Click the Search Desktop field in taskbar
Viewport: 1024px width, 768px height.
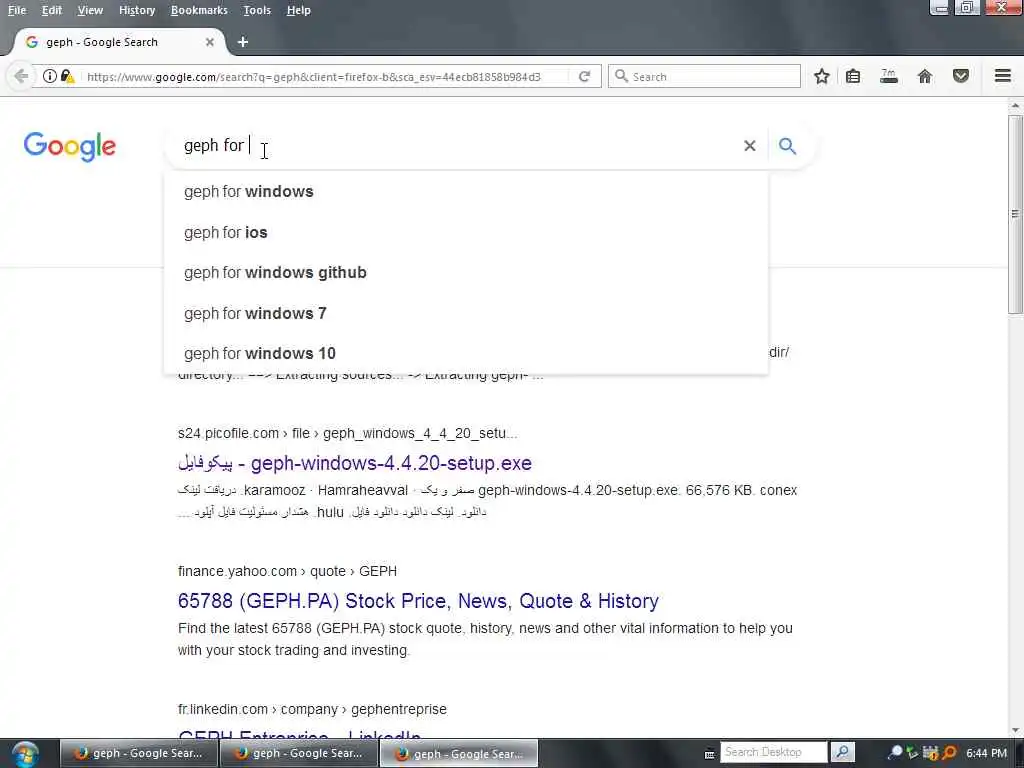pos(773,752)
